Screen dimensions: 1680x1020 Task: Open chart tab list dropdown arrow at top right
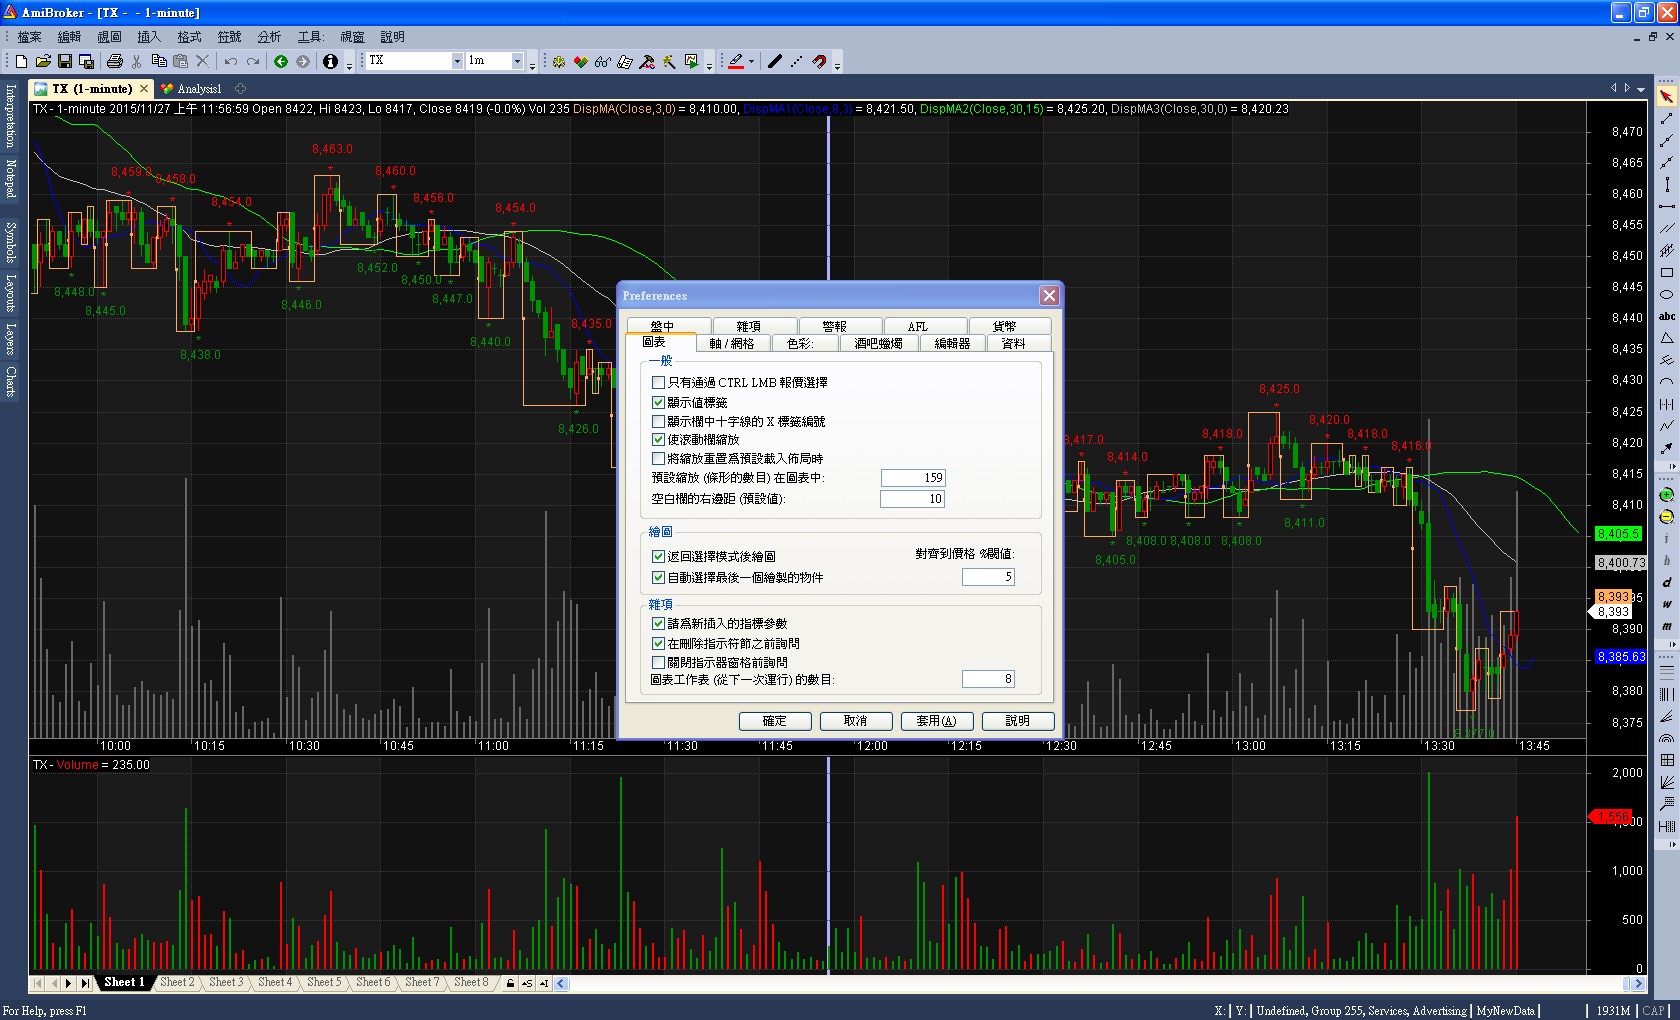1641,89
